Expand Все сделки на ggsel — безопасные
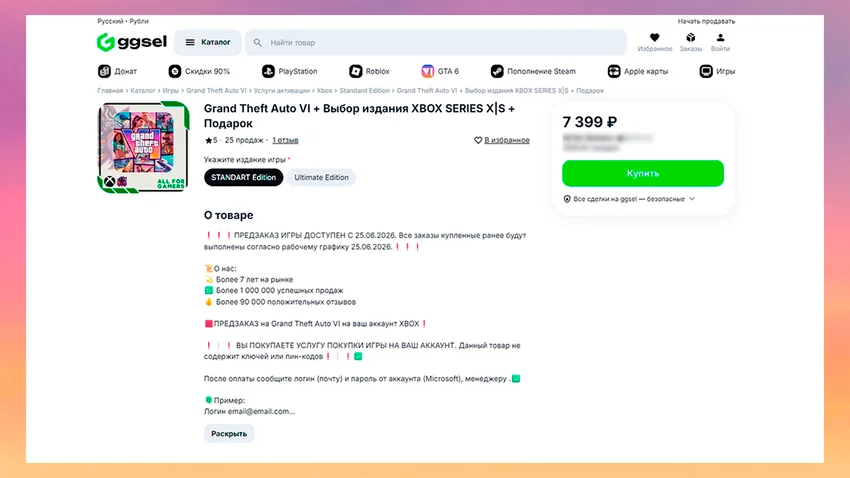 coord(629,199)
